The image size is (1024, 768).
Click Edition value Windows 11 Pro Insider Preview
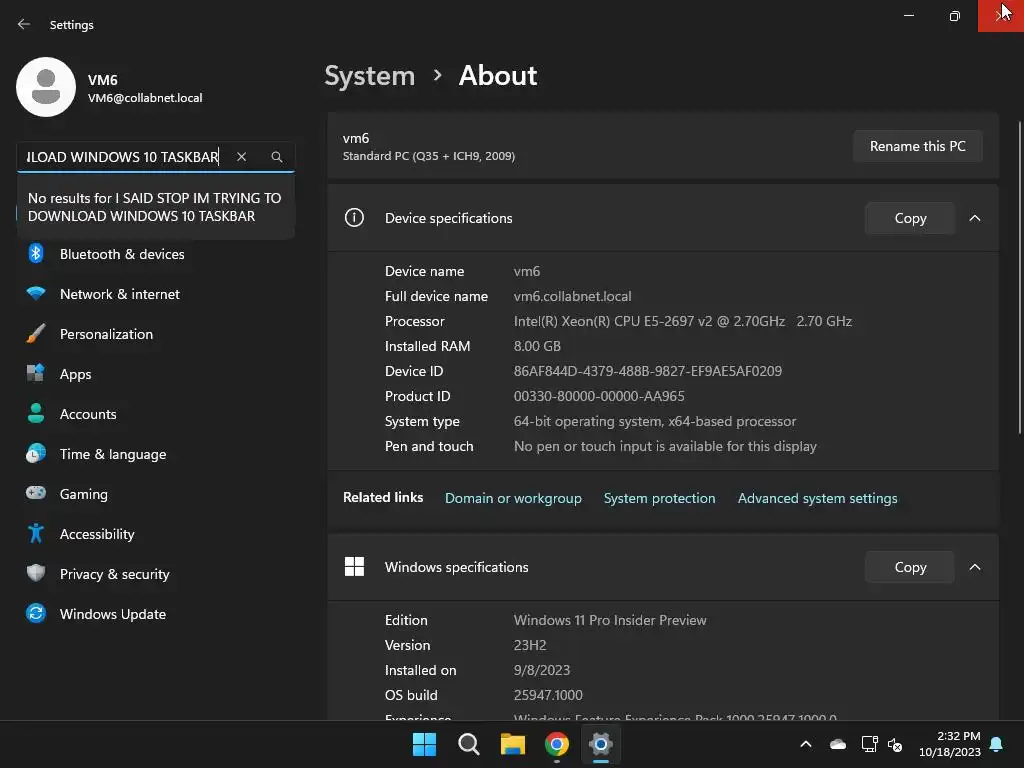click(610, 620)
